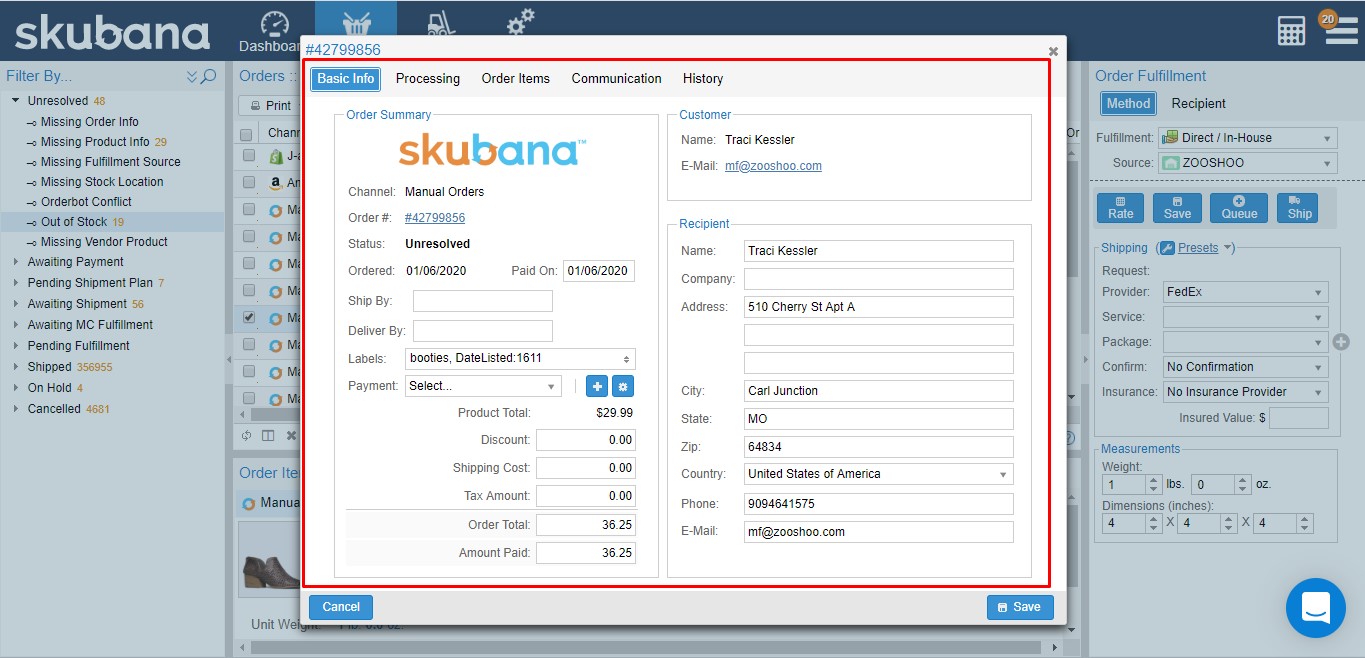Click the refresh icon below the orders grid
The image size is (1365, 658).
[x=247, y=436]
